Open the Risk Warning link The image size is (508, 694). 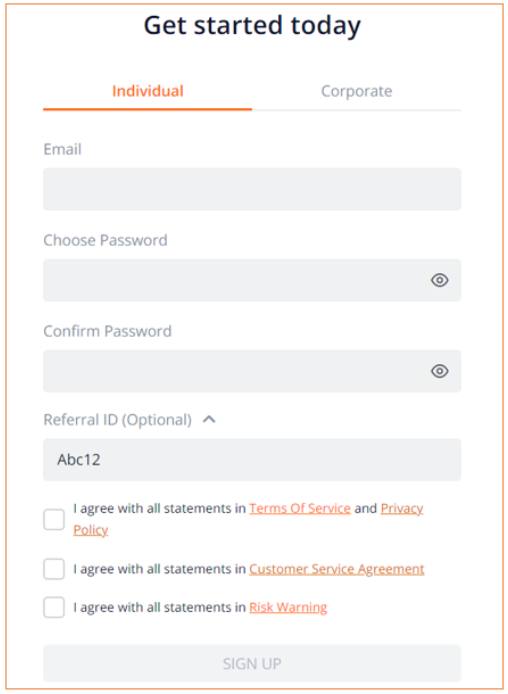[x=288, y=607]
